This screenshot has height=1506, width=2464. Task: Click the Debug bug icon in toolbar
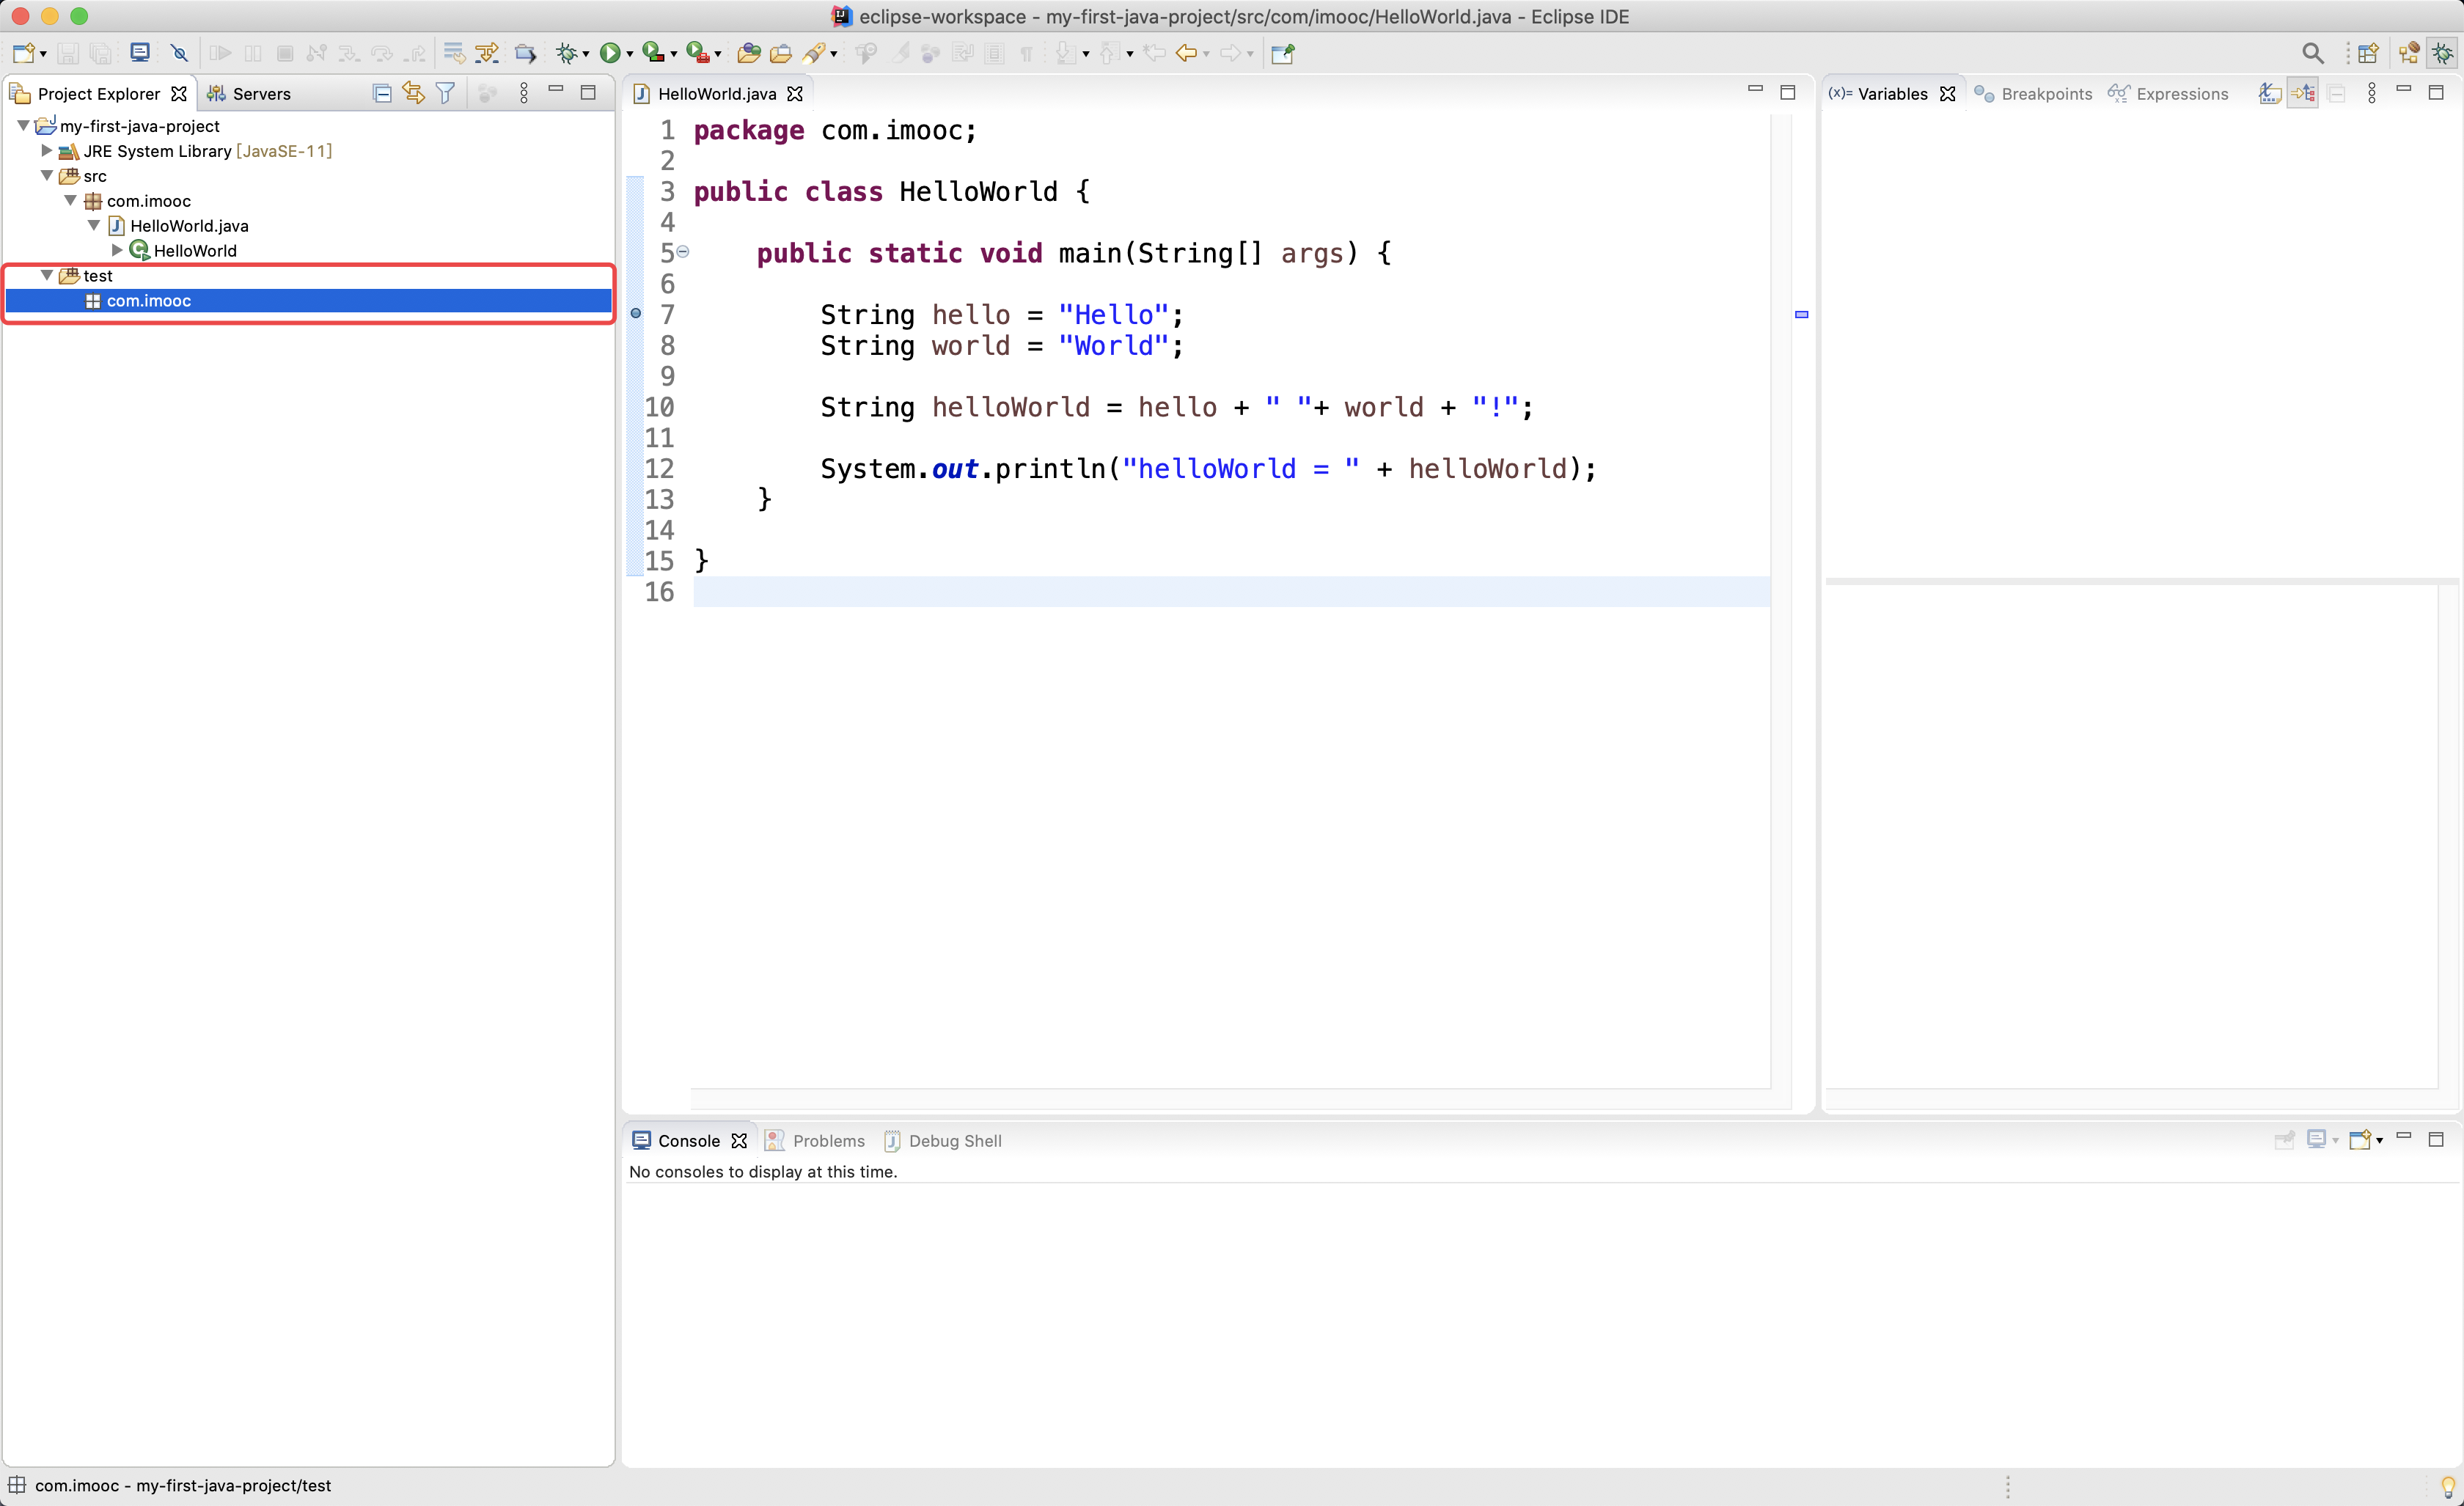[568, 54]
